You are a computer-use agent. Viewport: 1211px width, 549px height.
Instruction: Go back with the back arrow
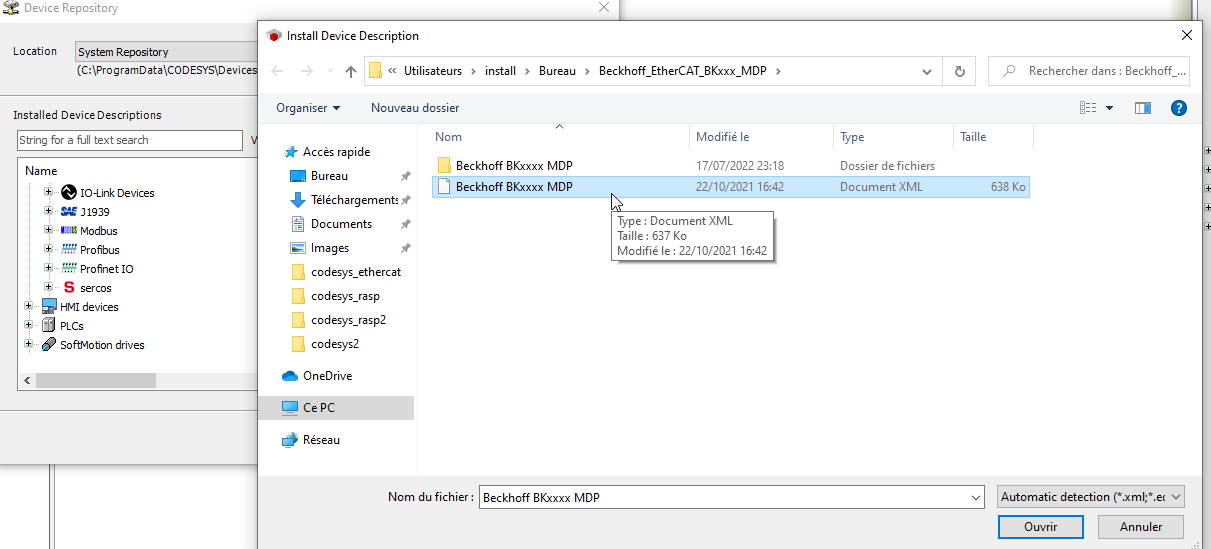tap(278, 71)
